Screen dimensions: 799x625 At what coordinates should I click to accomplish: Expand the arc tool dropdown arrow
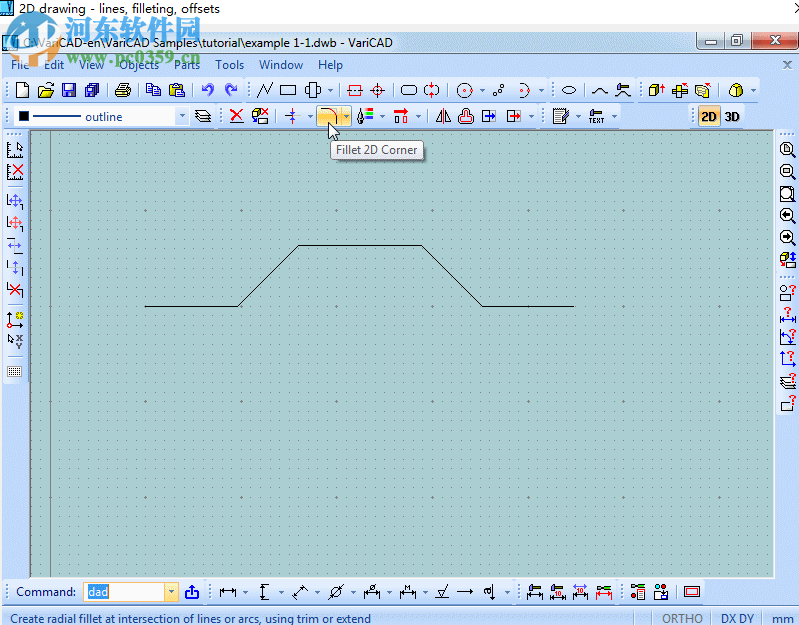click(541, 90)
